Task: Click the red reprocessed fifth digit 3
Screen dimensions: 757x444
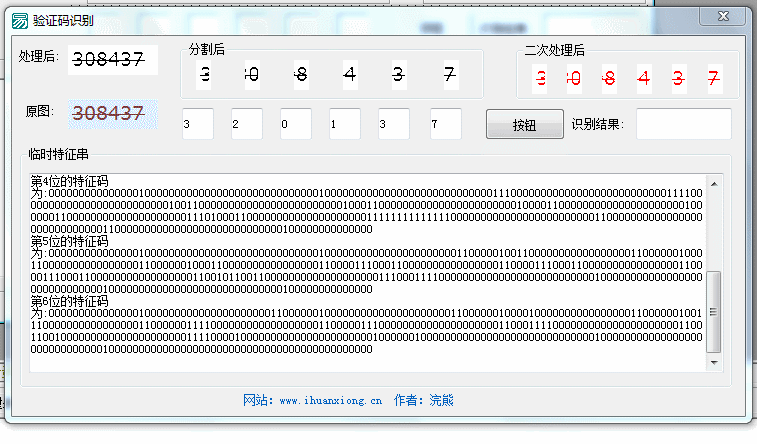Action: [679, 79]
